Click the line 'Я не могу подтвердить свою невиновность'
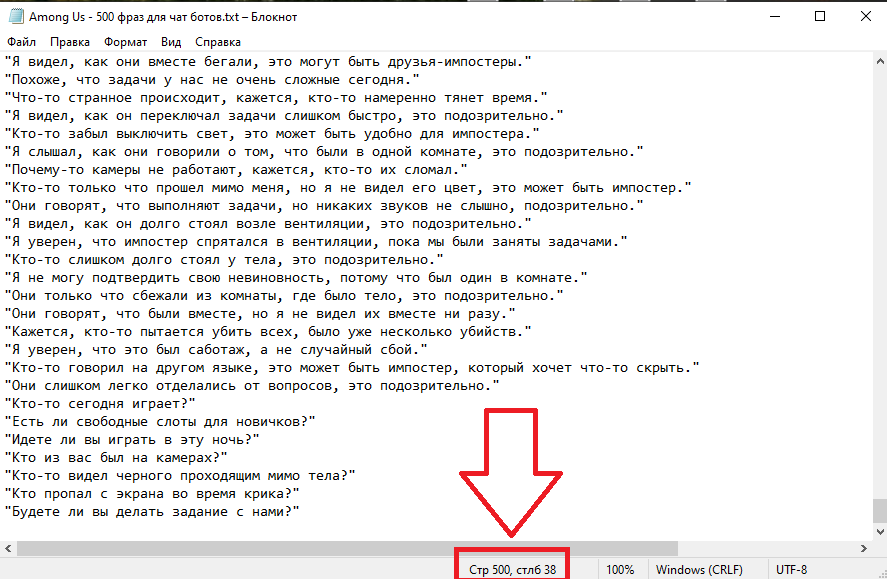 point(296,278)
